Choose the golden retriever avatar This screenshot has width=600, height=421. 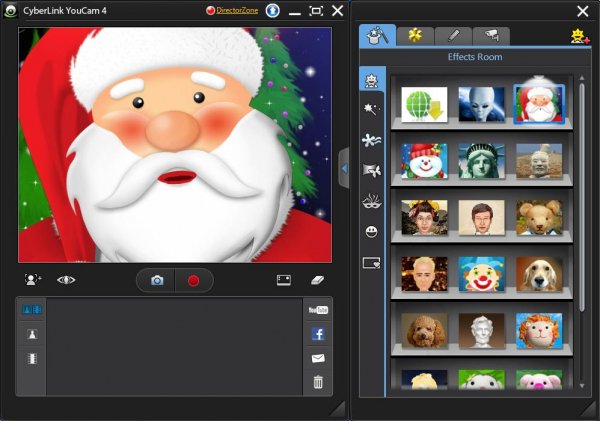[539, 274]
